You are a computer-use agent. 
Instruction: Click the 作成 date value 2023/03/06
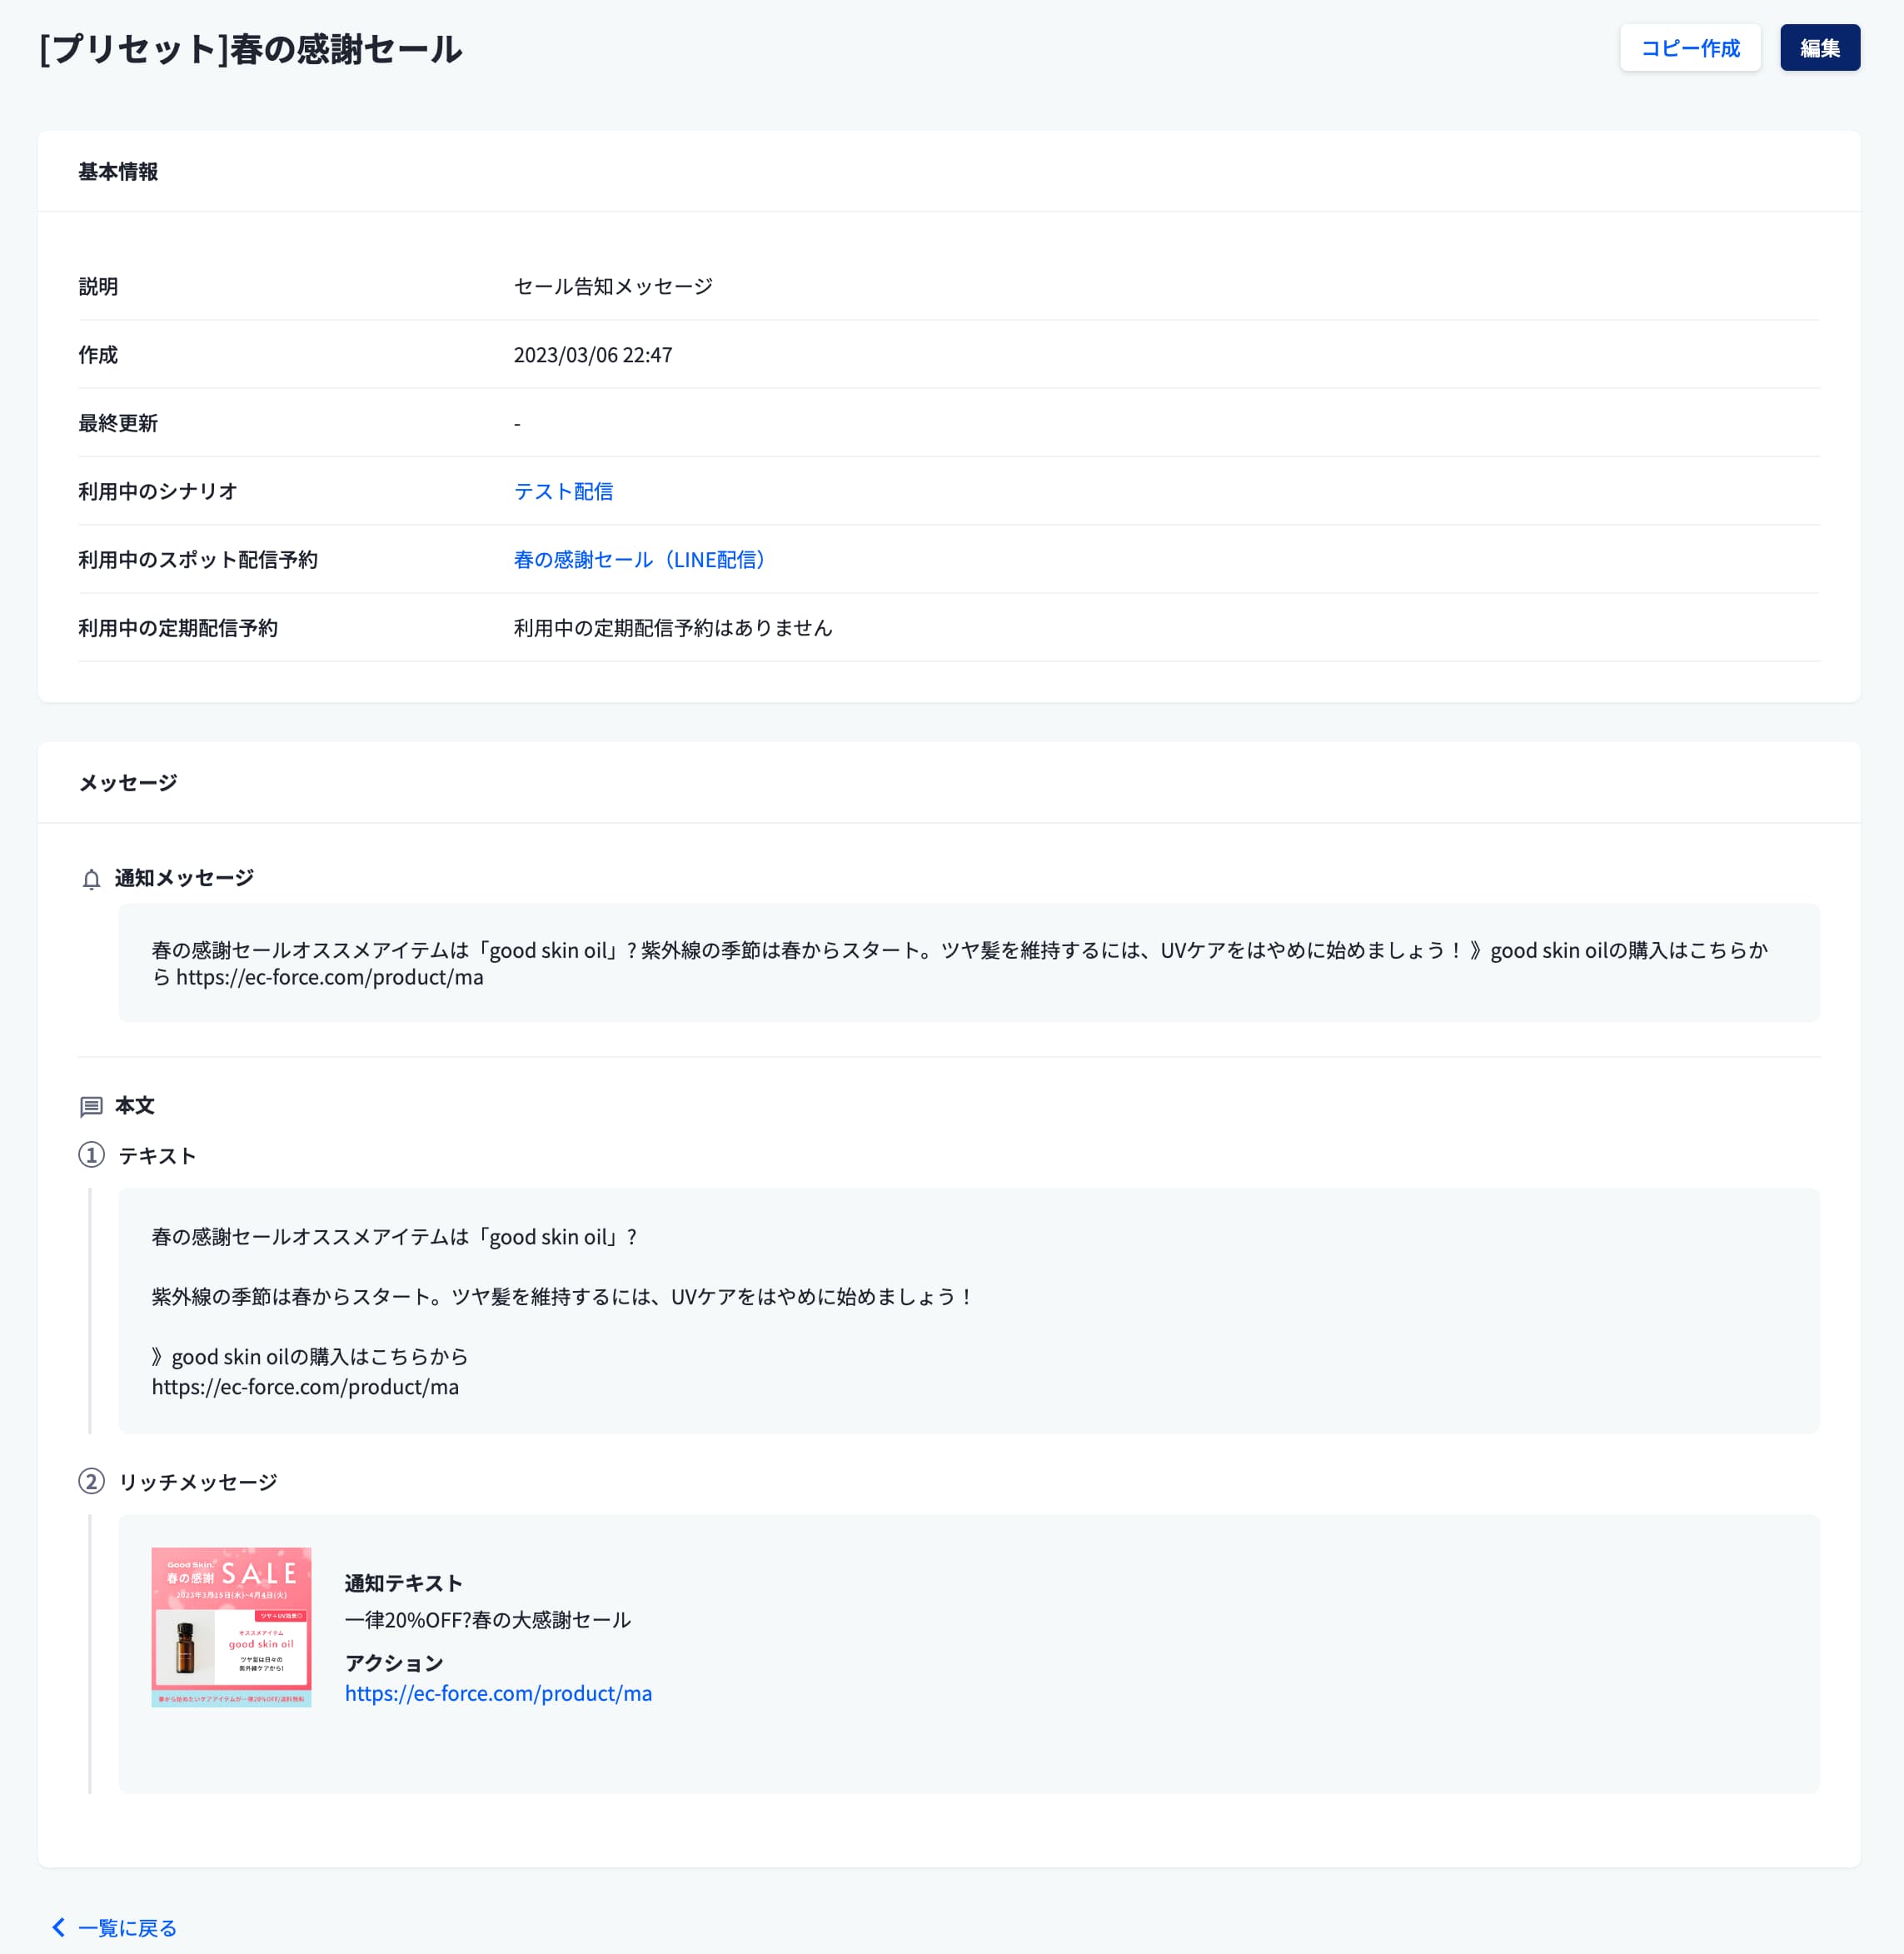[x=592, y=355]
